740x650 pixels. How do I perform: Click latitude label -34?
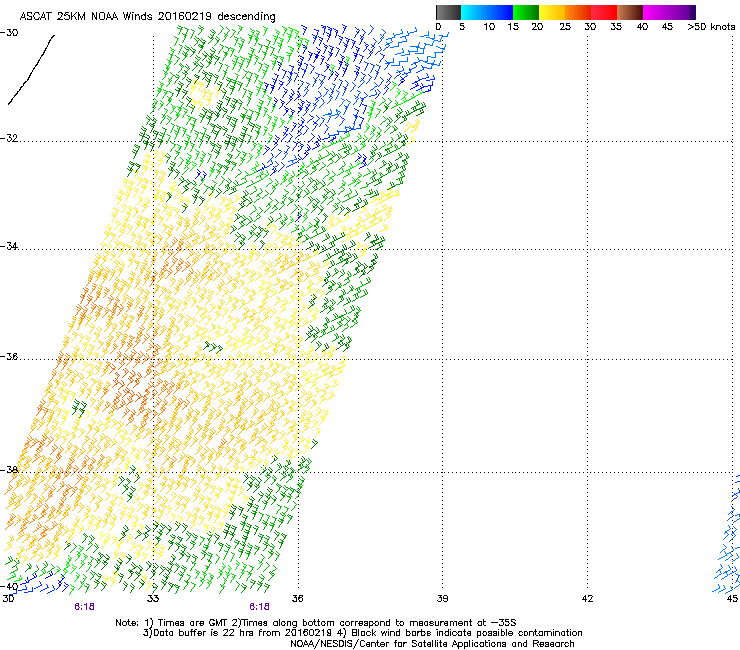pyautogui.click(x=9, y=246)
